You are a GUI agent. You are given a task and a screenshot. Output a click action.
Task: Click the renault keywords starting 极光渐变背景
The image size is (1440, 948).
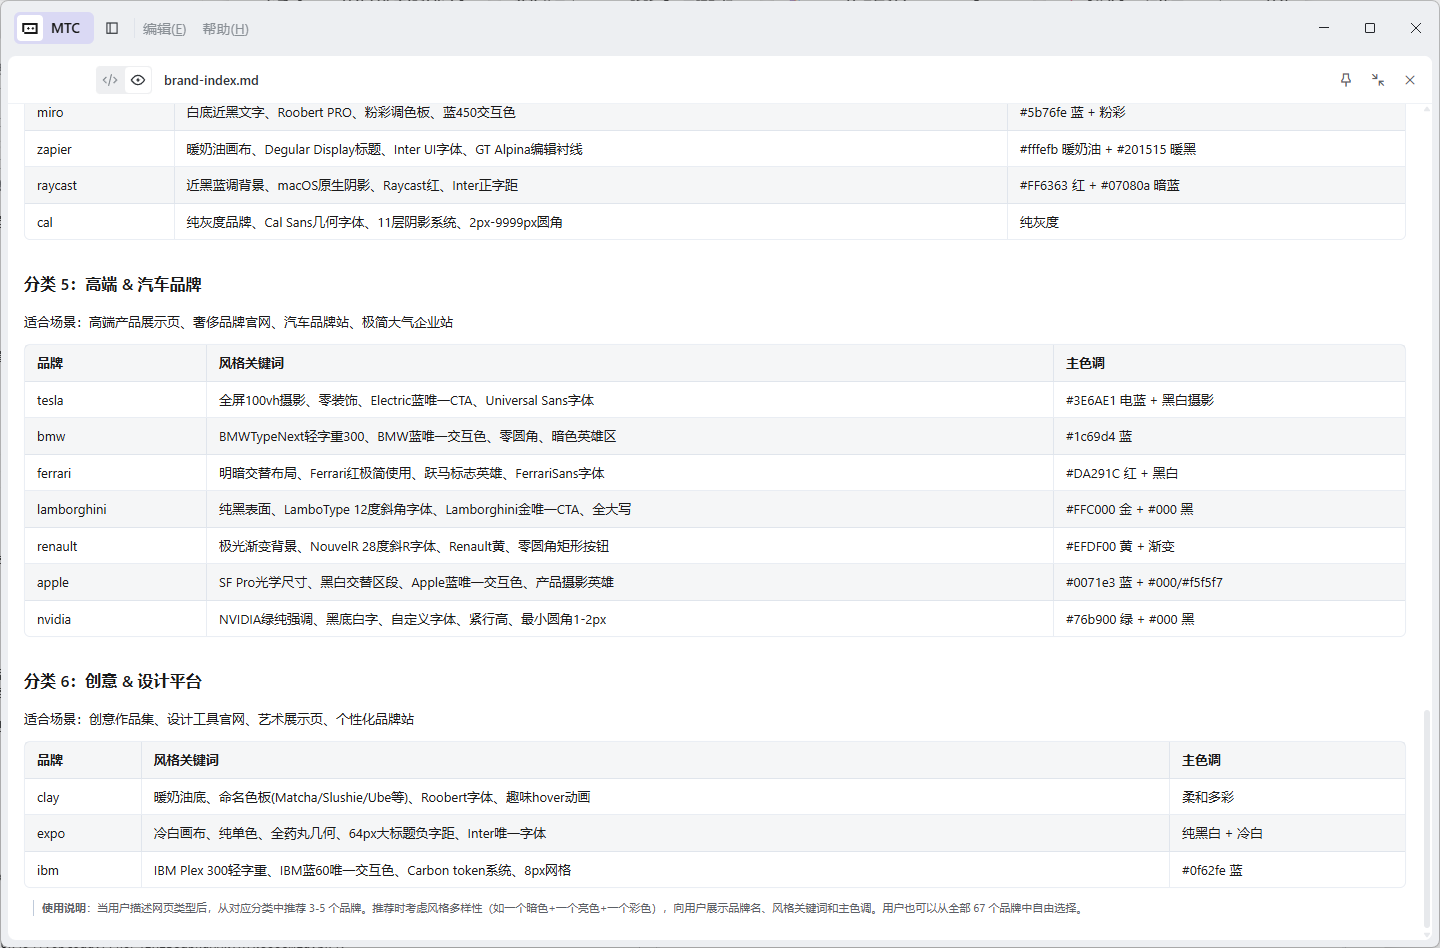[x=414, y=547]
